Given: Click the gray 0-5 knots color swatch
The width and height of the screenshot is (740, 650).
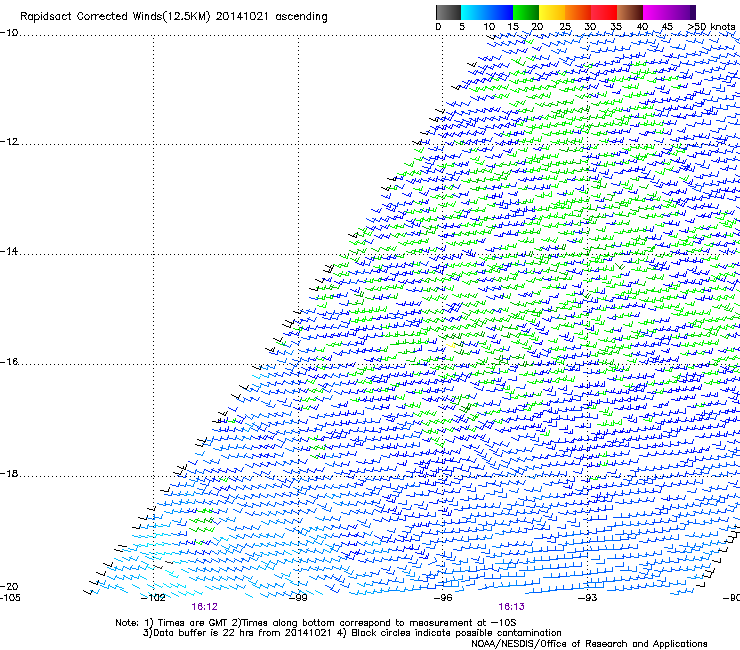Looking at the screenshot, I should click(x=448, y=12).
